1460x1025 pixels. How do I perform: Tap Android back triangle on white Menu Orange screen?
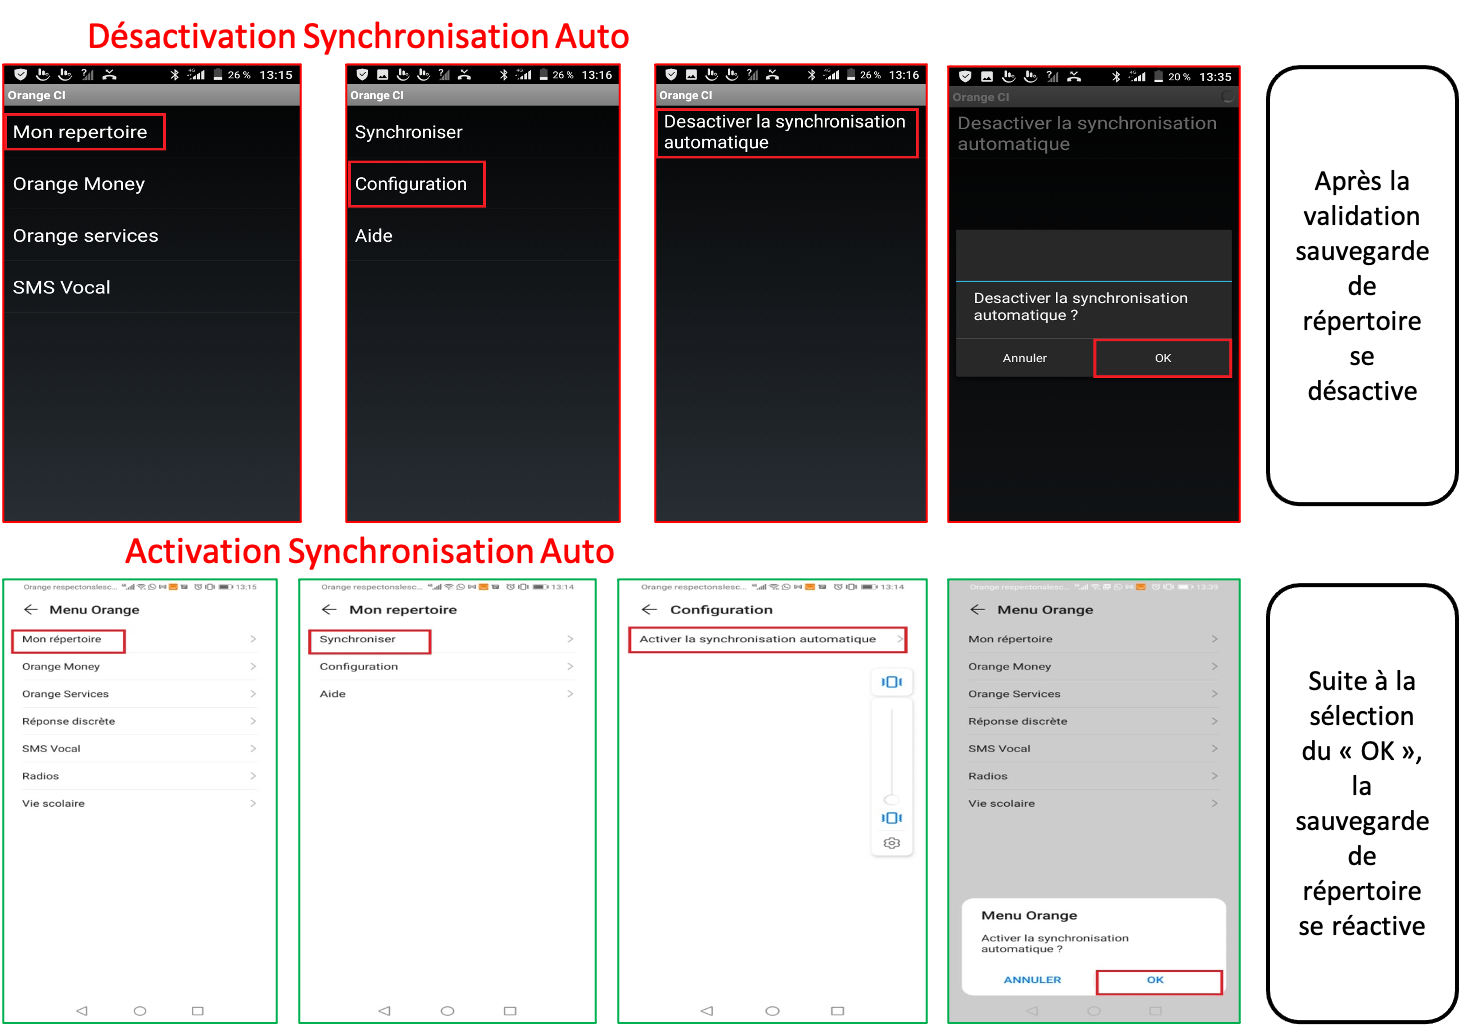[82, 1011]
